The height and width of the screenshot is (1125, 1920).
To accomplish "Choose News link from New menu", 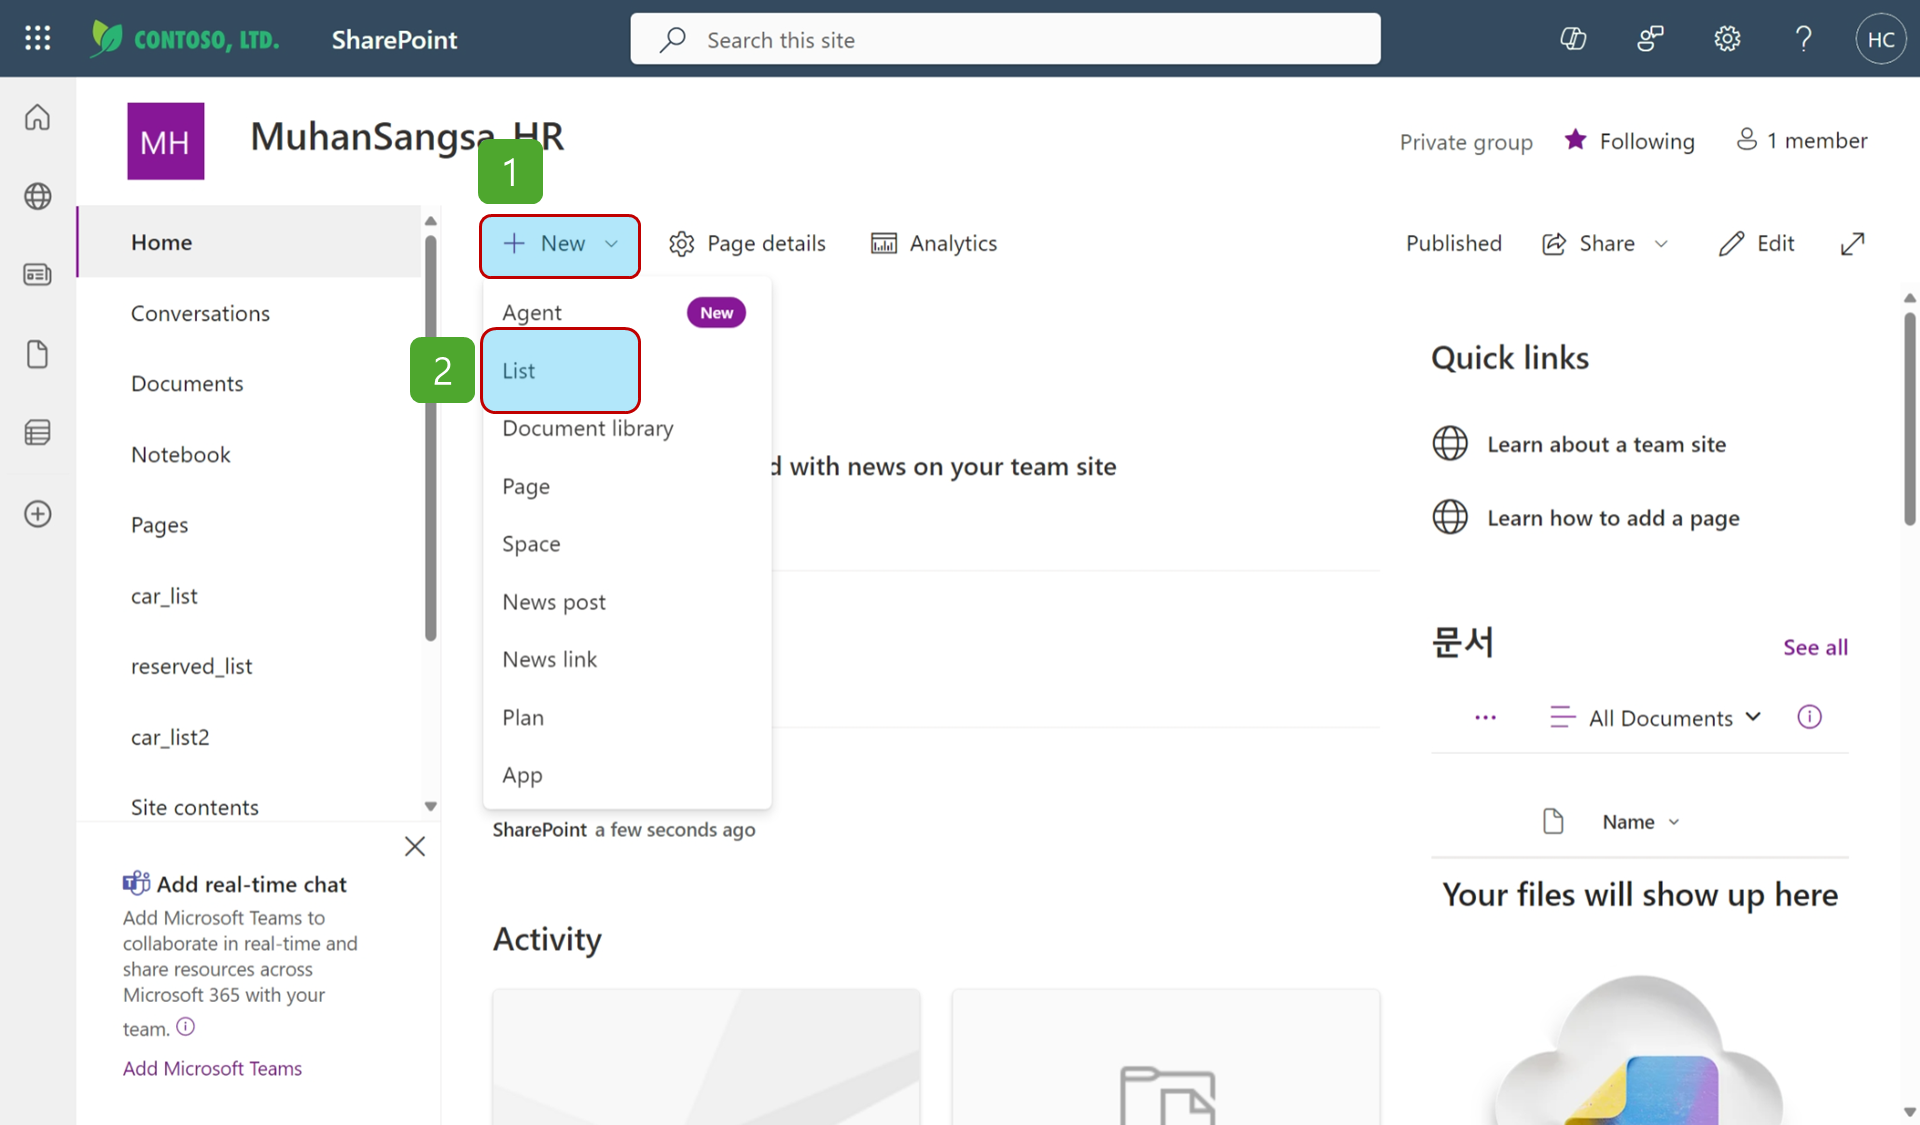I will tap(627, 659).
